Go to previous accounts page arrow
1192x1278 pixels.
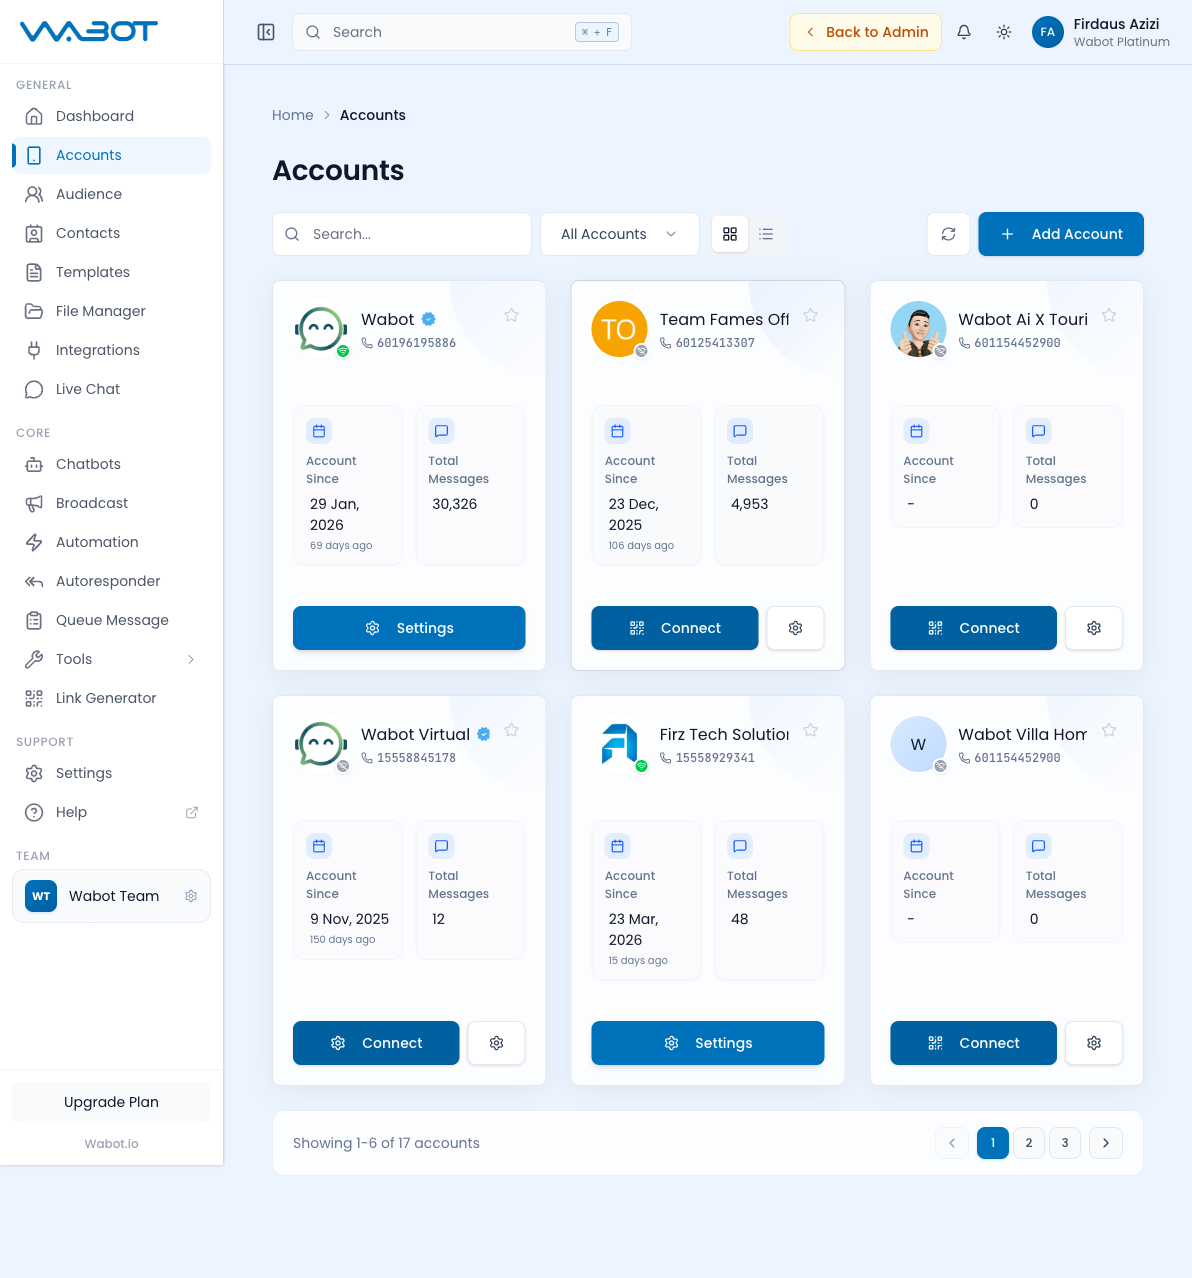[x=952, y=1143]
